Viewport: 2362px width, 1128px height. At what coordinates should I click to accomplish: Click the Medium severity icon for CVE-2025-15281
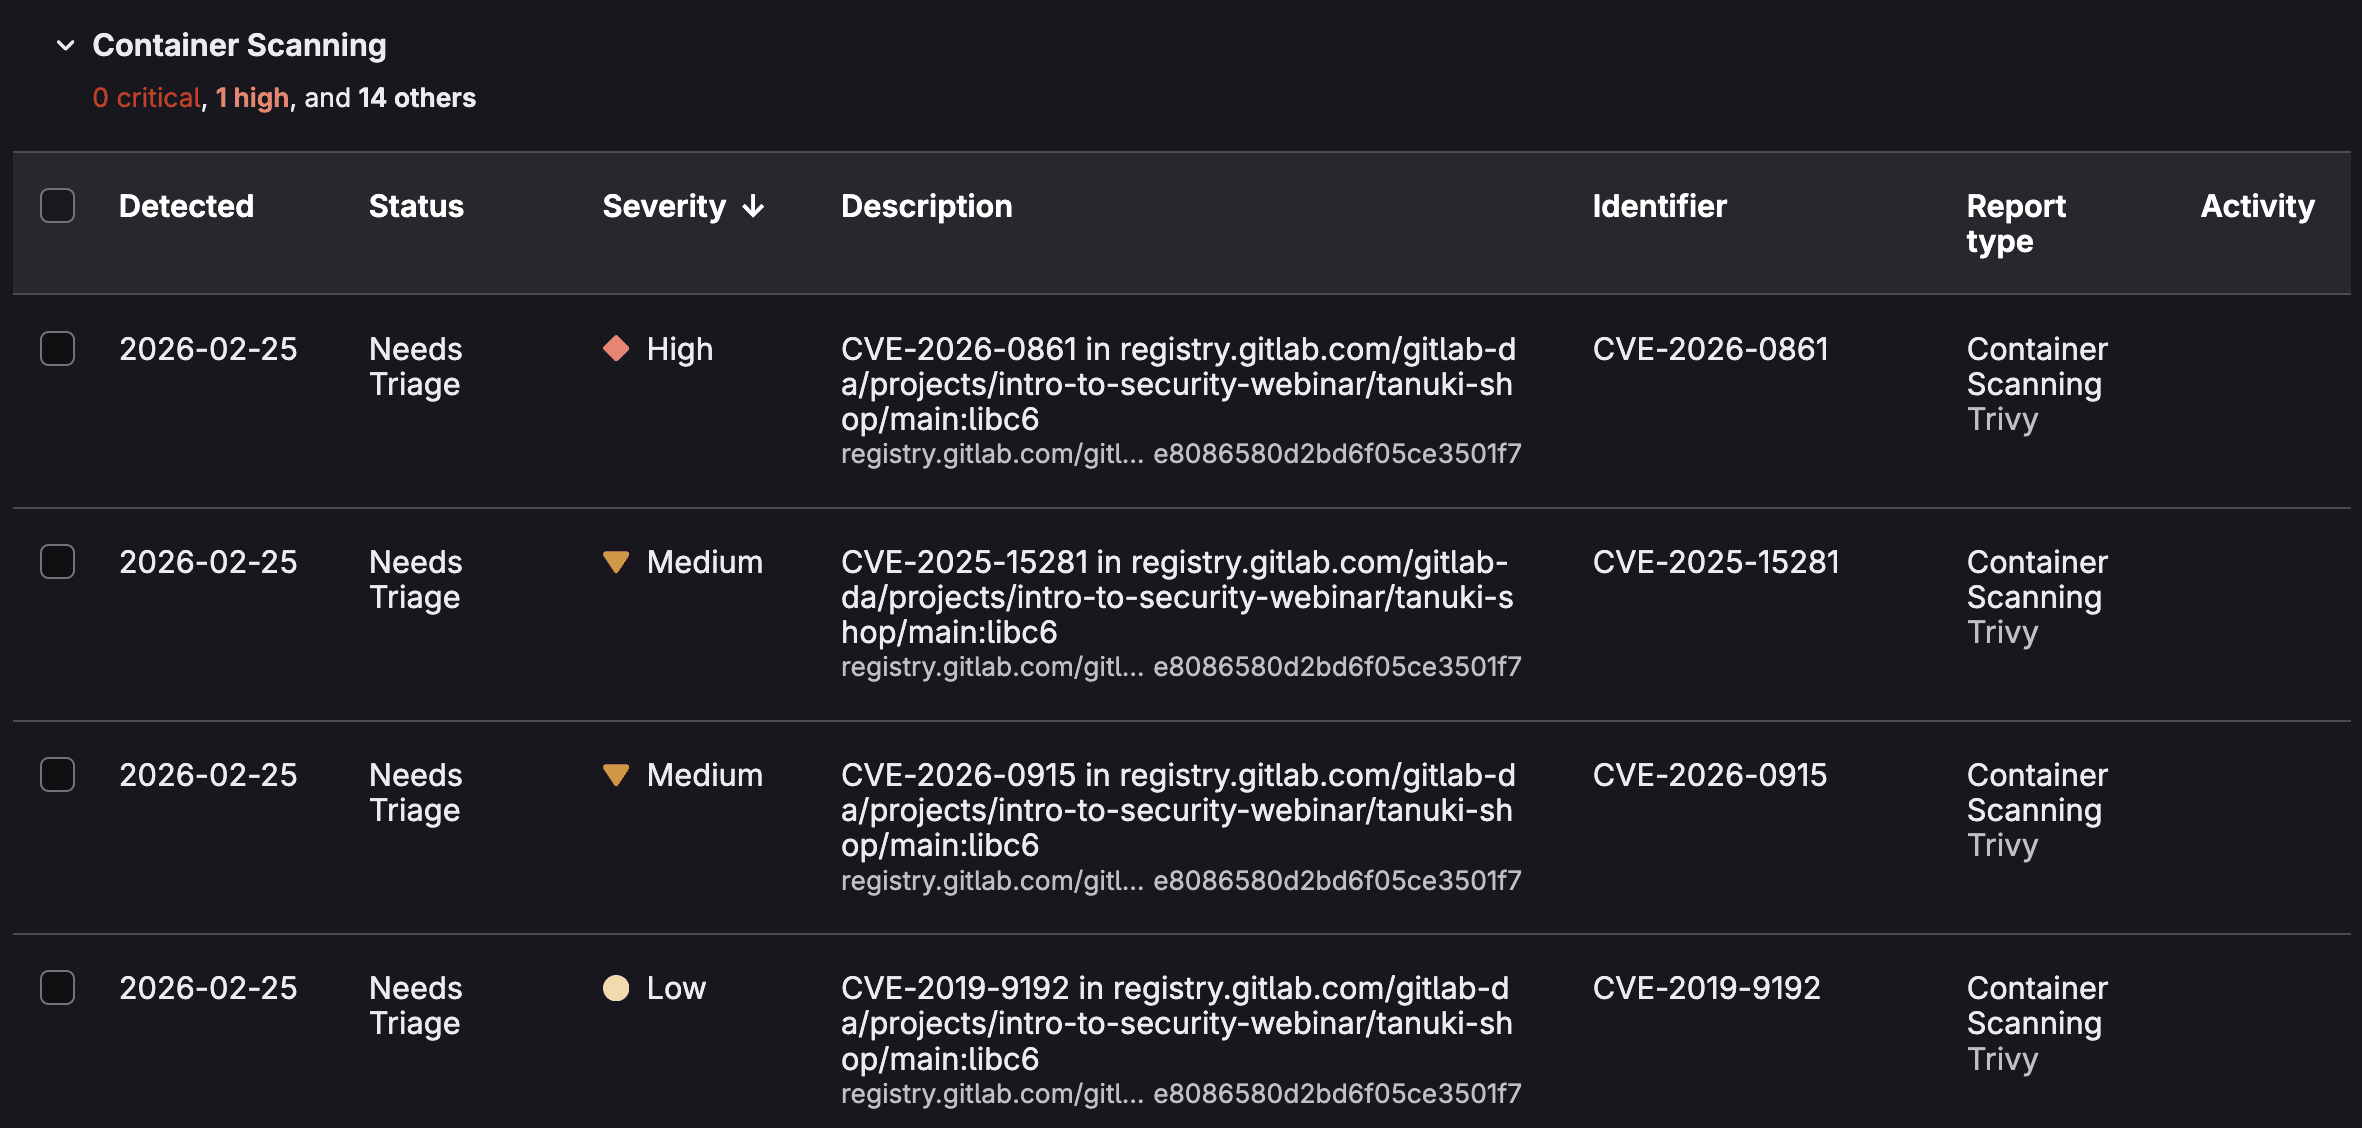616,562
